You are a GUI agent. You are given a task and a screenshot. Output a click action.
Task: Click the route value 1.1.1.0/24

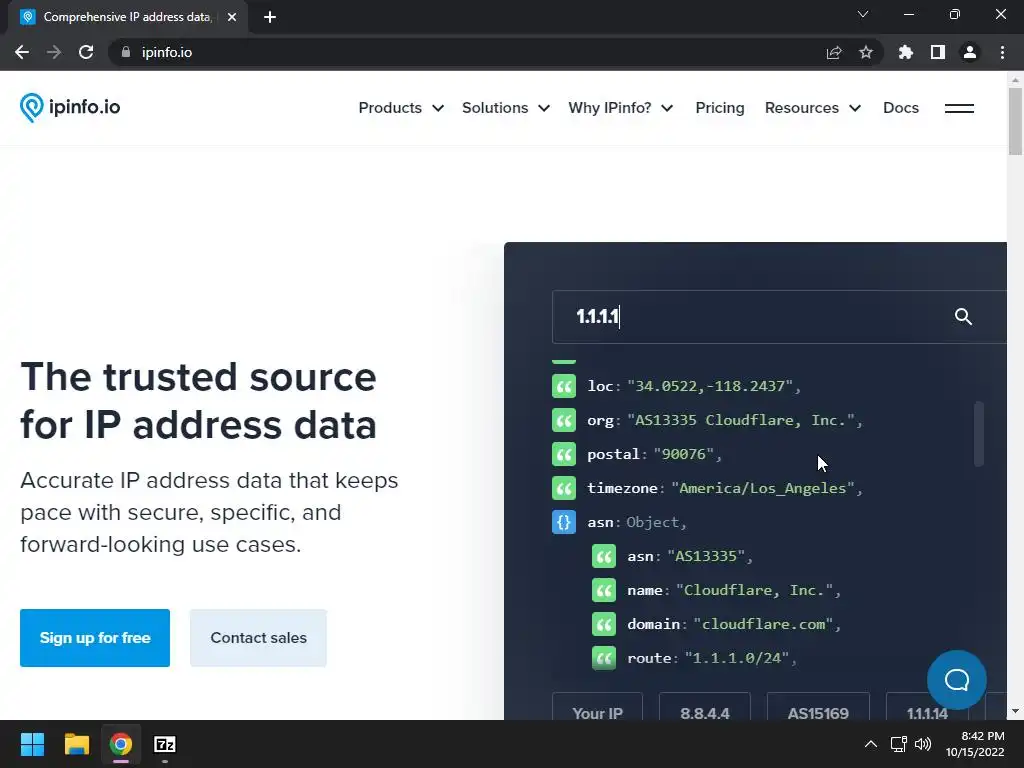(x=737, y=658)
